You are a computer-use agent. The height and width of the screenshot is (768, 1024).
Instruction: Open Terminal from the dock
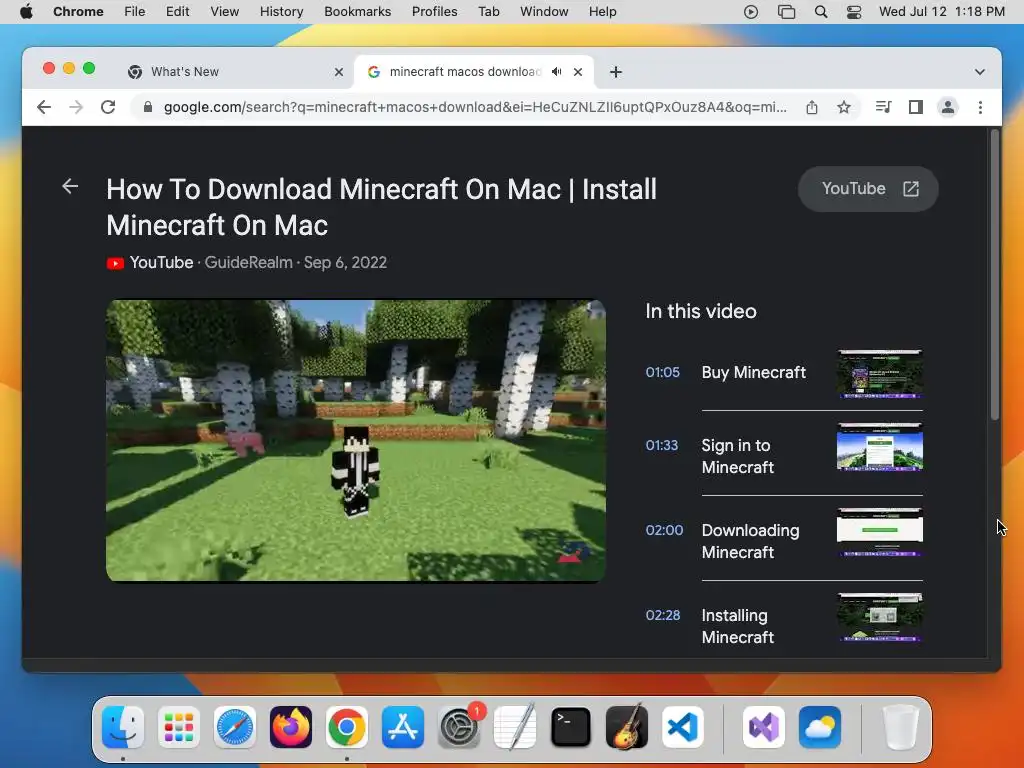[571, 727]
